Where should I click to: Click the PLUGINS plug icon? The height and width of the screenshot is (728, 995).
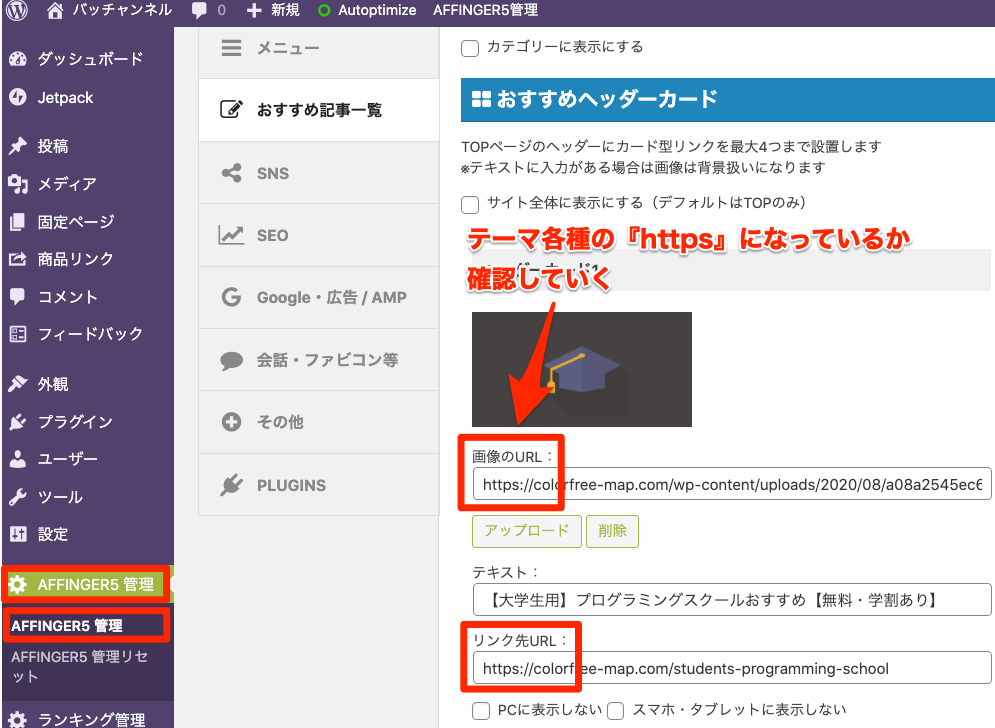(231, 485)
